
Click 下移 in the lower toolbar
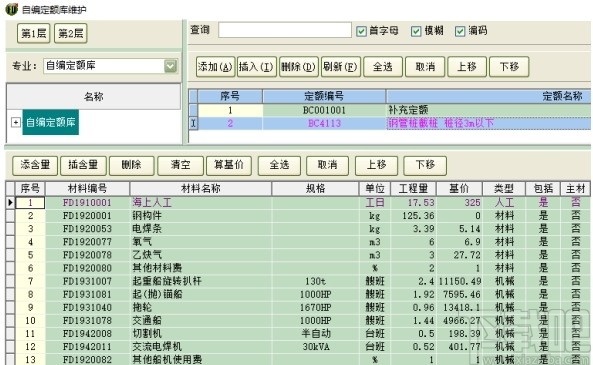425,166
